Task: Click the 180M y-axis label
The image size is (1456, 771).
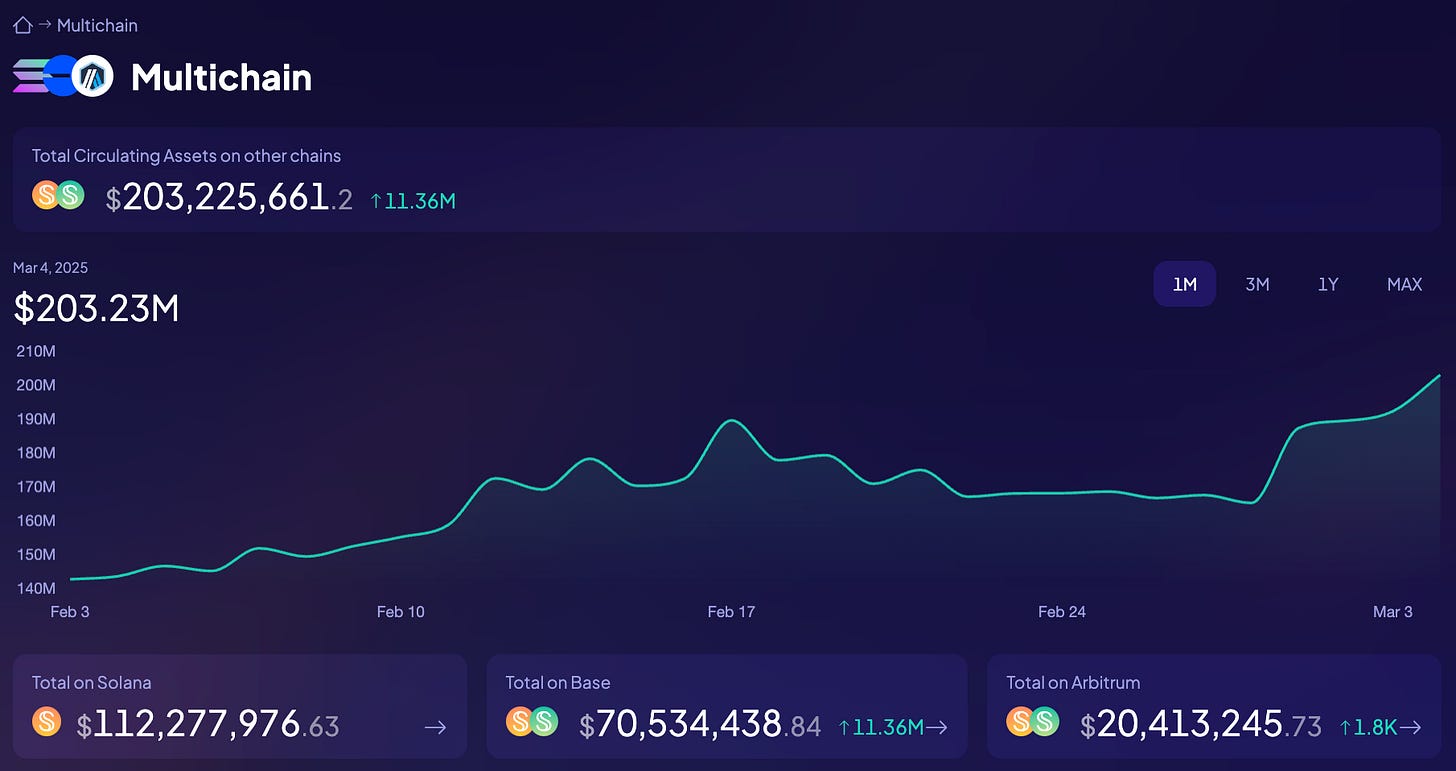Action: coord(36,453)
